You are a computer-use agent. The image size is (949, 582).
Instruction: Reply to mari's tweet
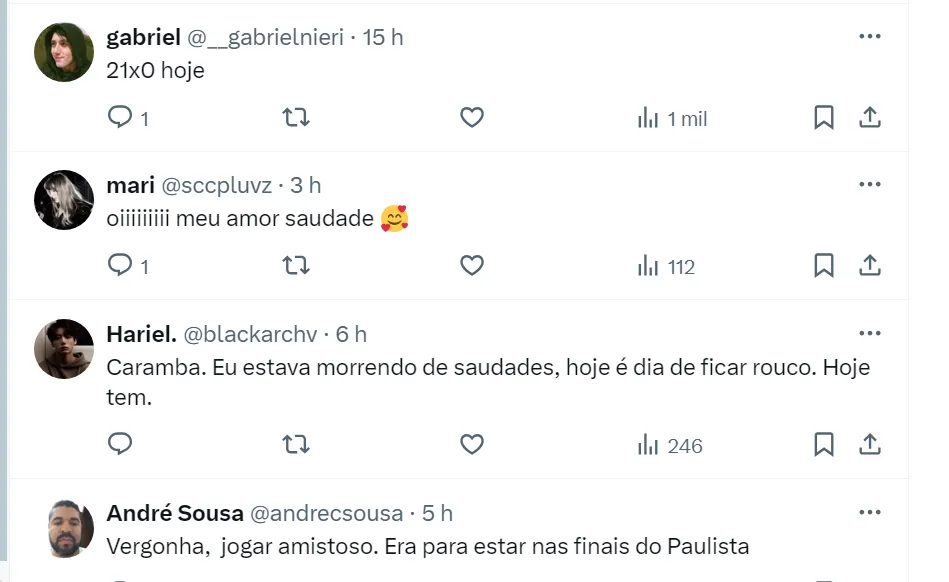point(120,266)
